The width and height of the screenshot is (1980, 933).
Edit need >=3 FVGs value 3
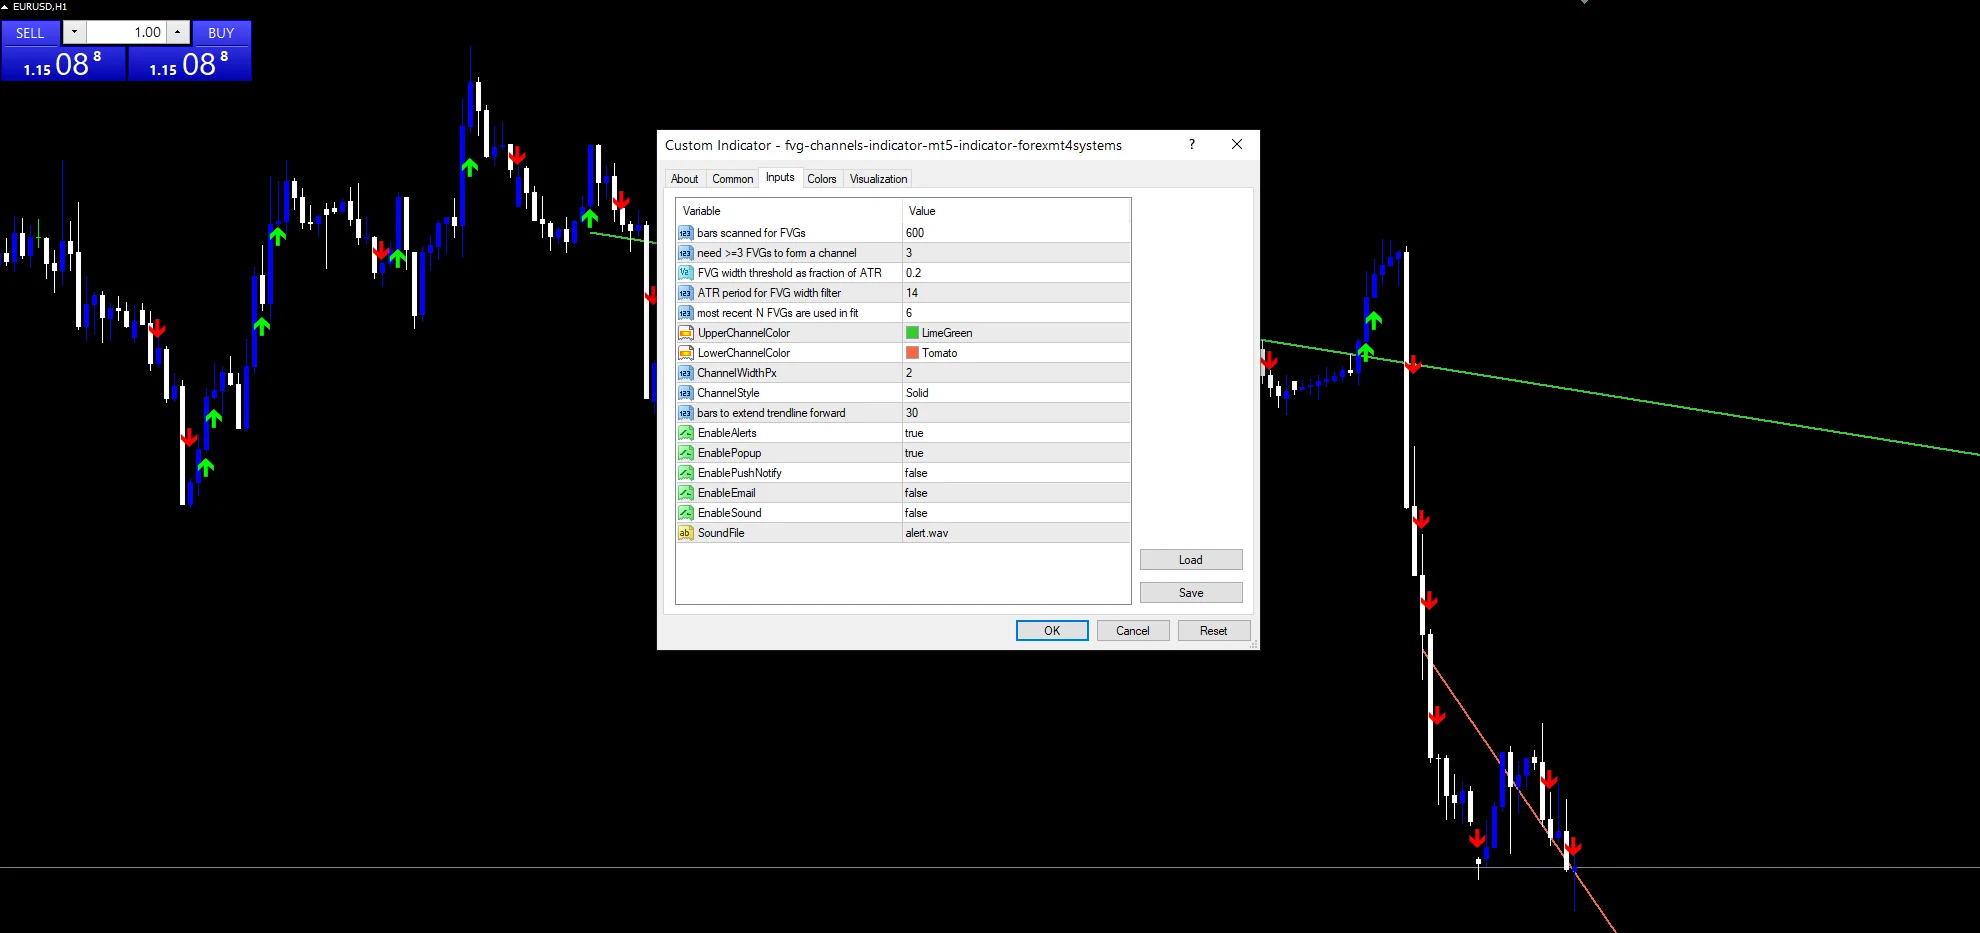[x=1016, y=253]
